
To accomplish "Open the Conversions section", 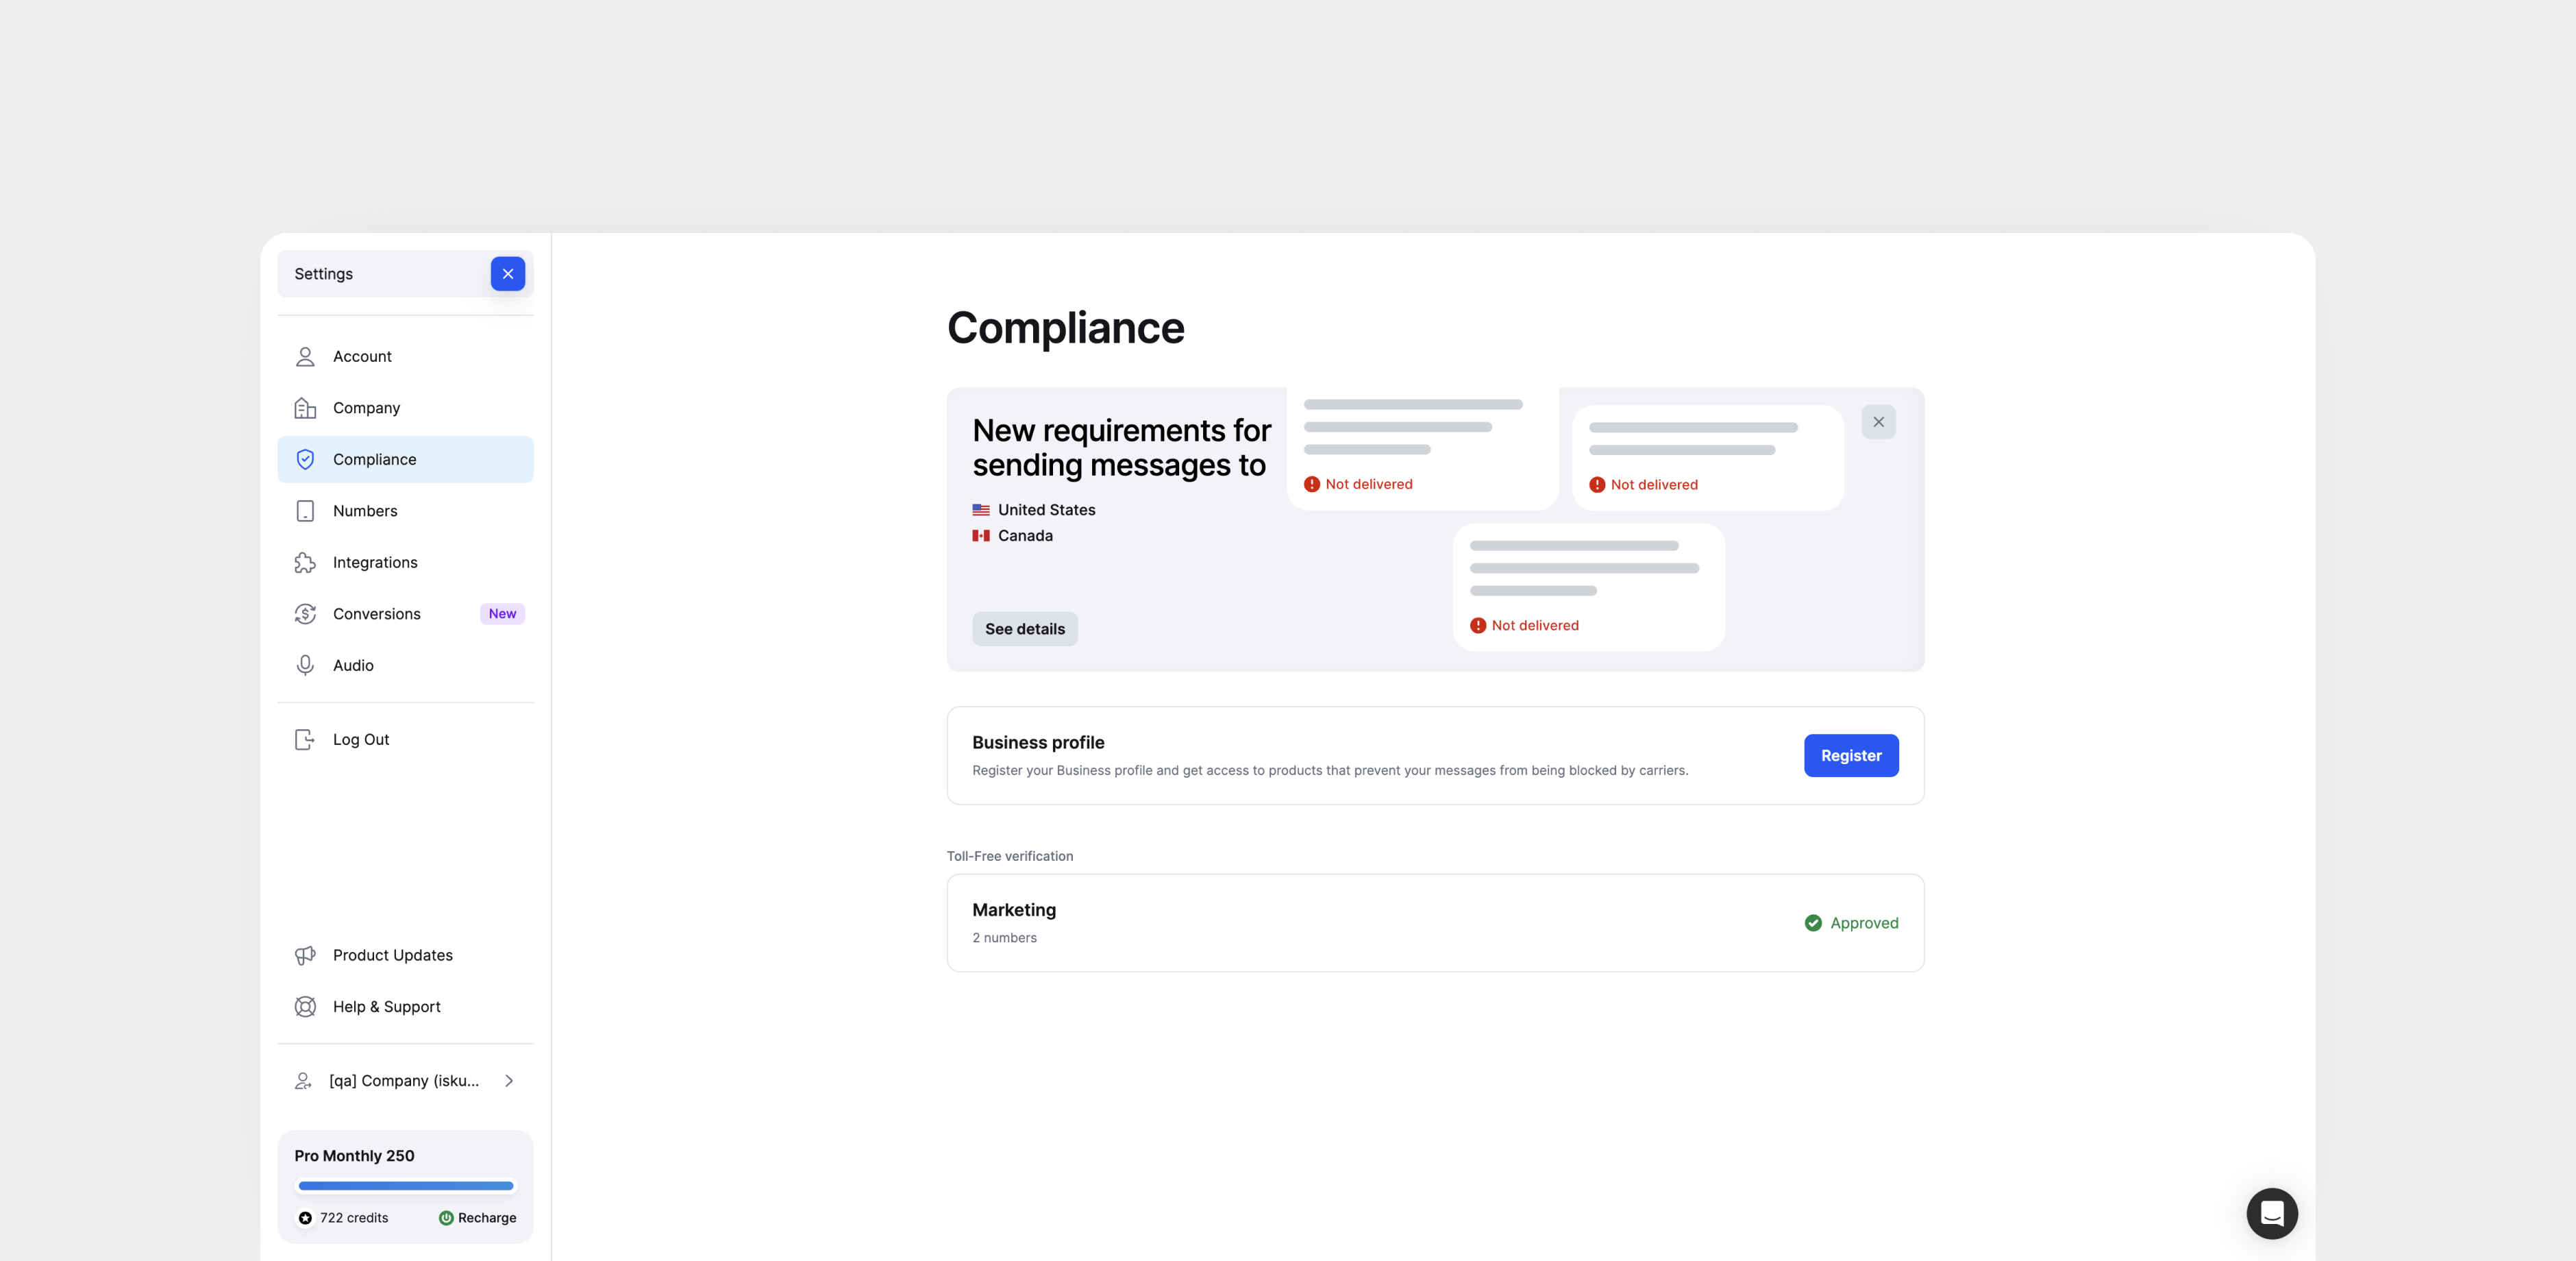I will [405, 614].
